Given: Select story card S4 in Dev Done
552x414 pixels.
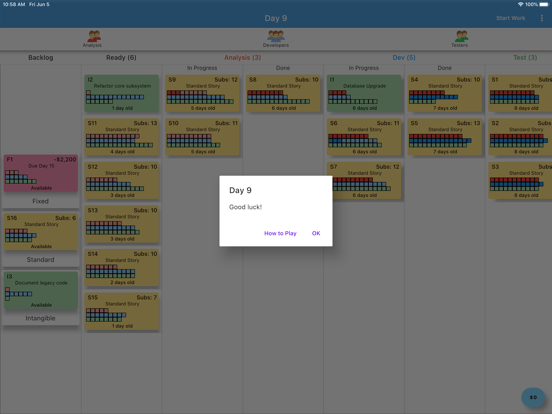Looking at the screenshot, I should (445, 93).
